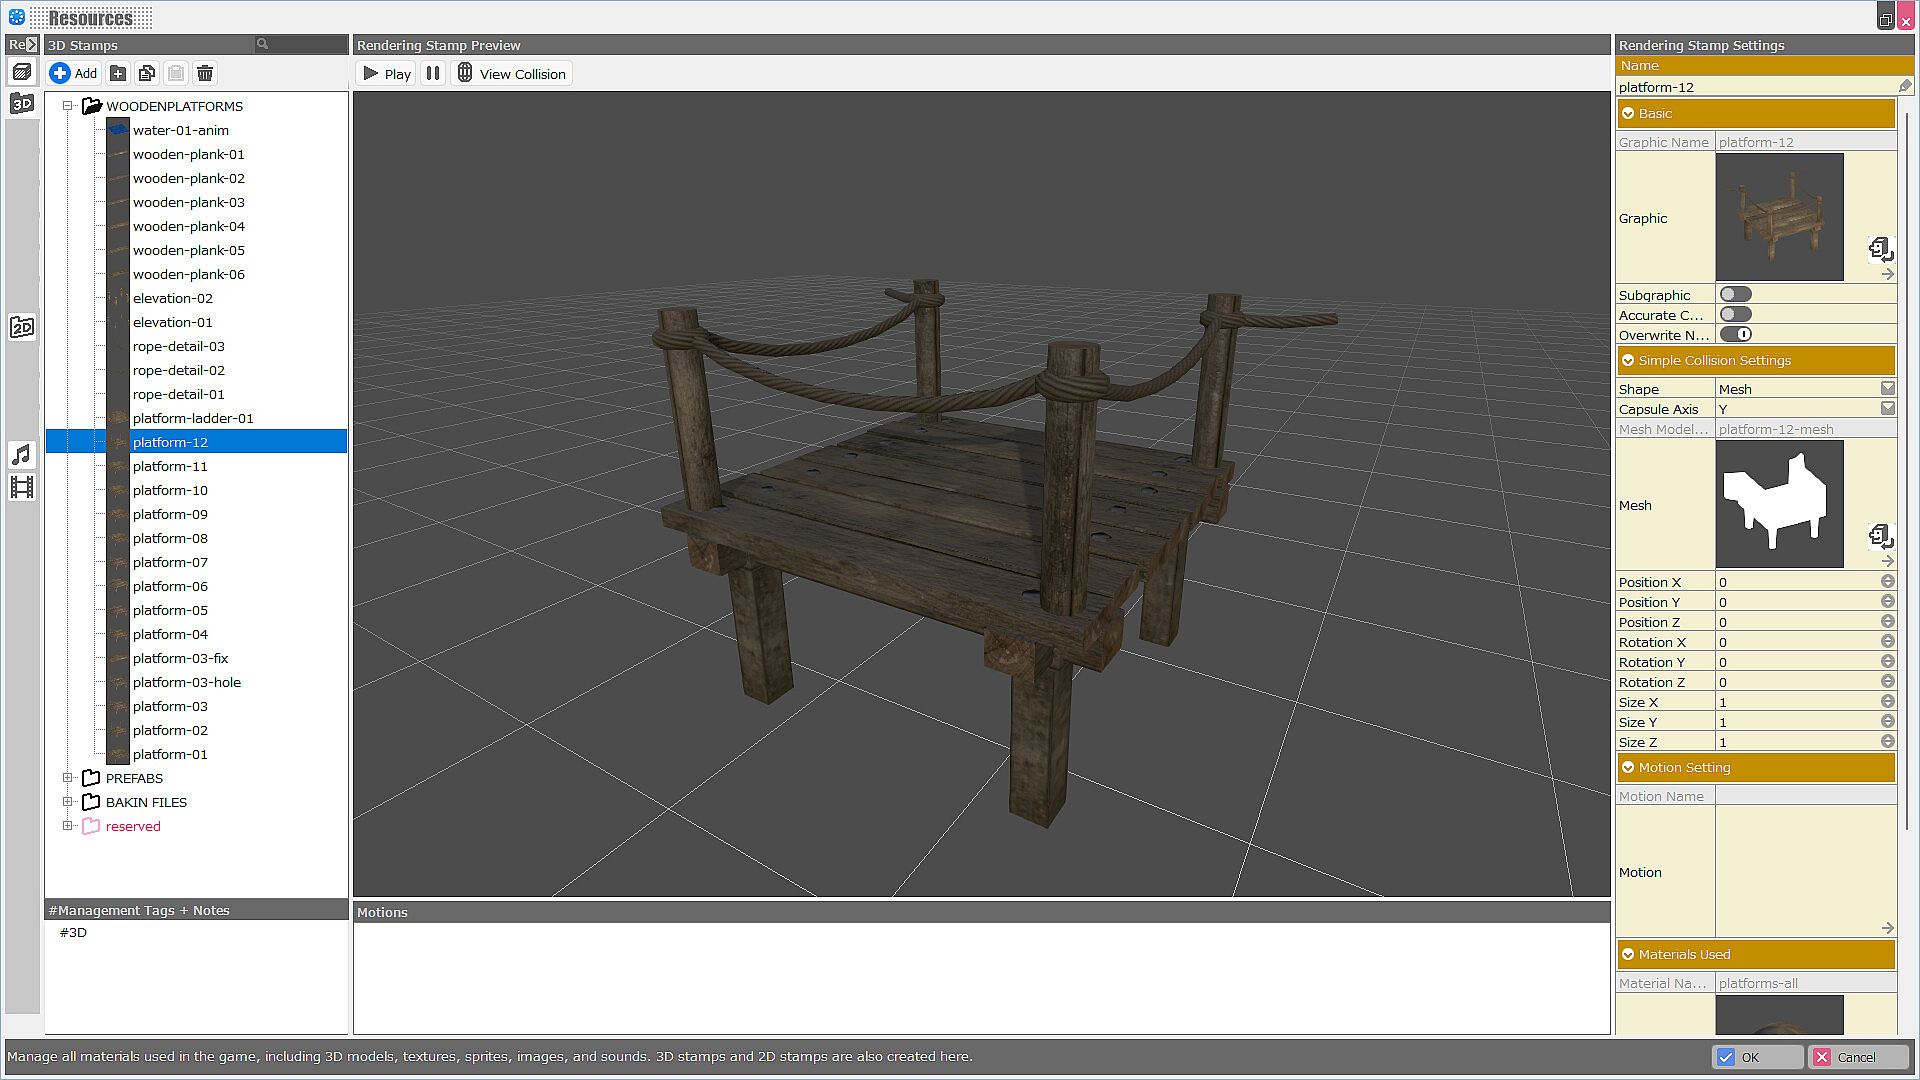
Task: Expand the PREFABS folder
Action: point(68,778)
